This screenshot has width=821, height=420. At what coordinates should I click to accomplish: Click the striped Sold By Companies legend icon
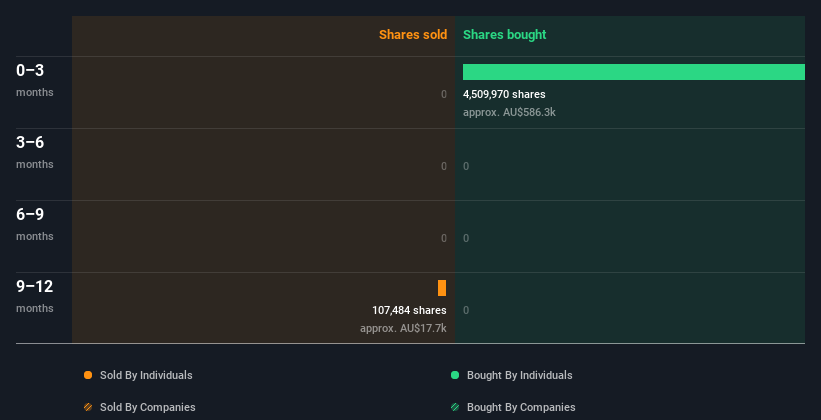(88, 407)
